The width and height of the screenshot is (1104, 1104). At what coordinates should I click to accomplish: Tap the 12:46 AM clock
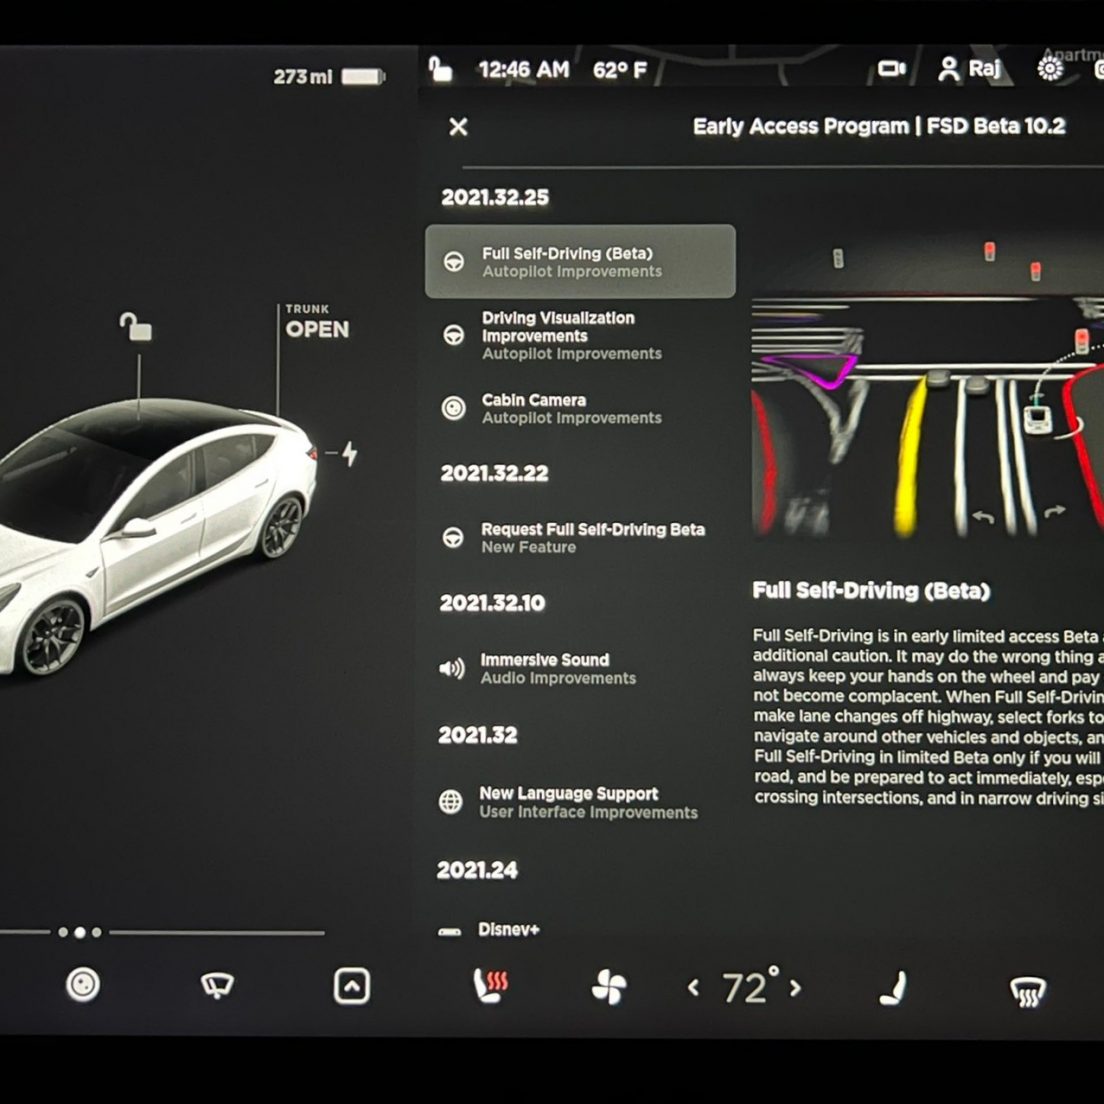[x=524, y=69]
